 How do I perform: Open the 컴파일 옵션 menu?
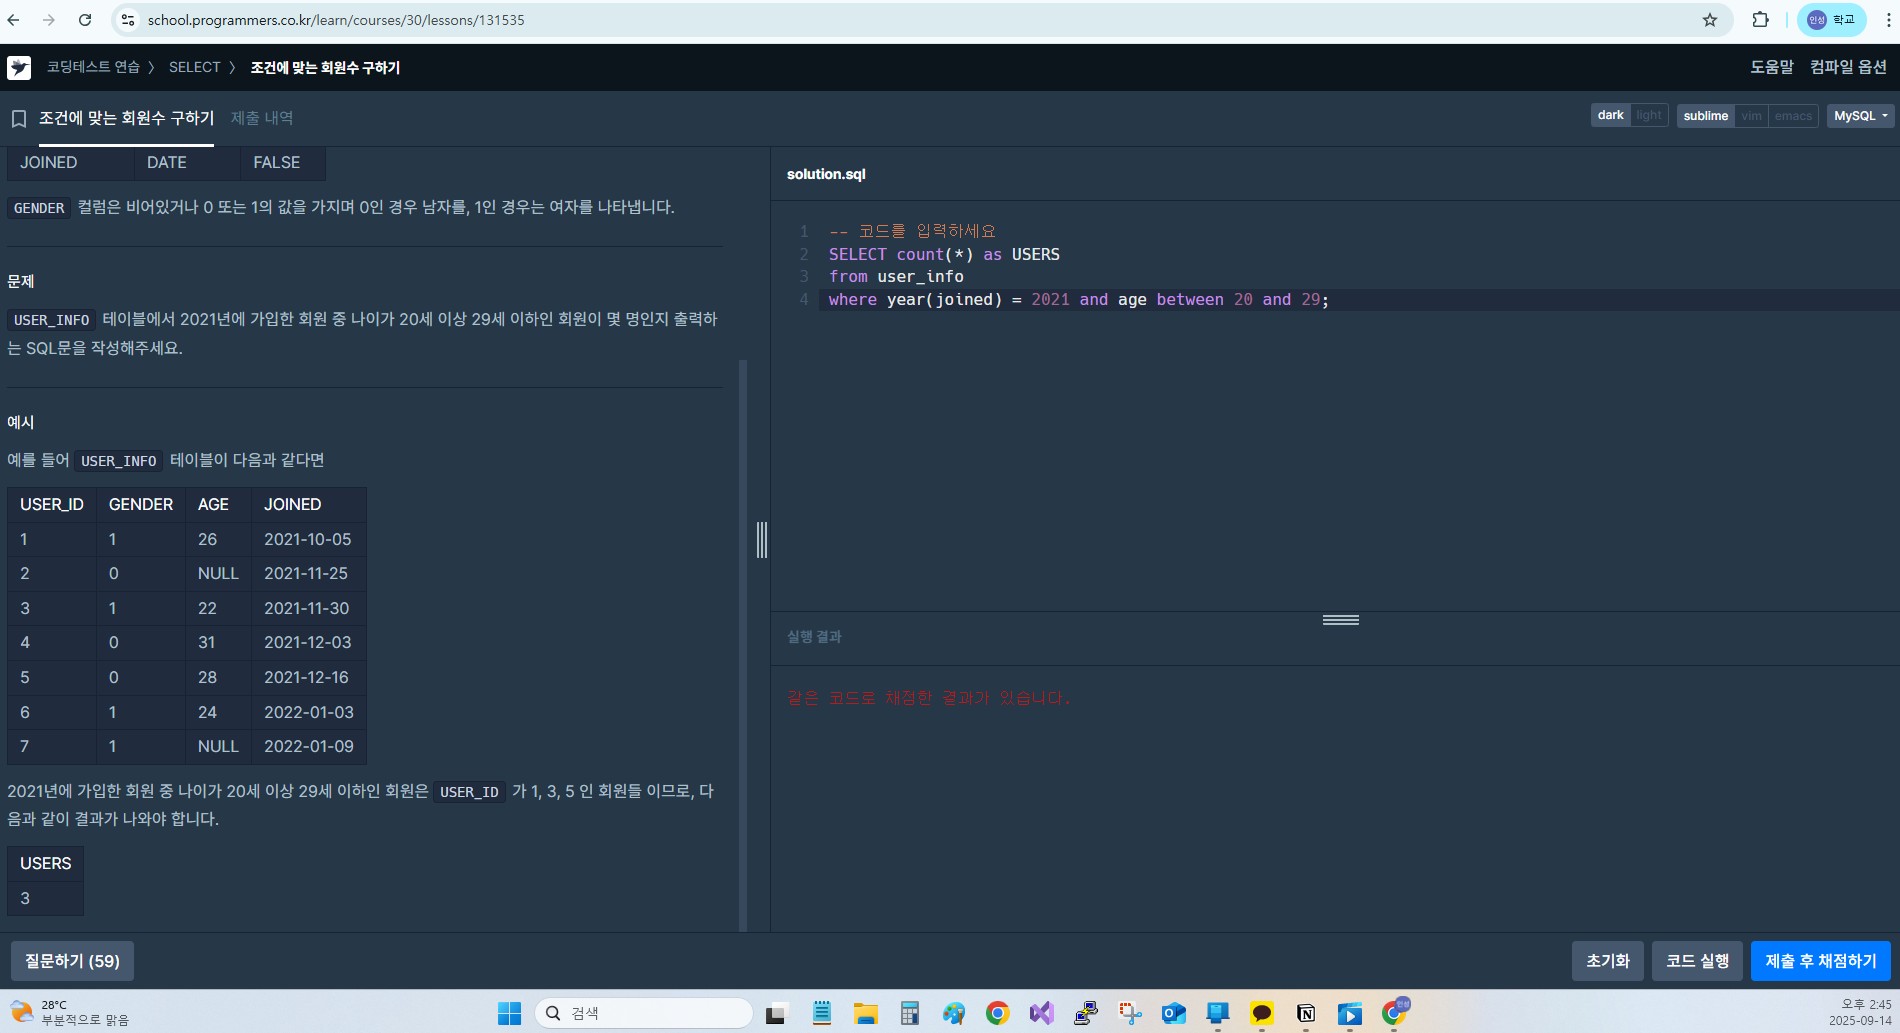pyautogui.click(x=1848, y=67)
